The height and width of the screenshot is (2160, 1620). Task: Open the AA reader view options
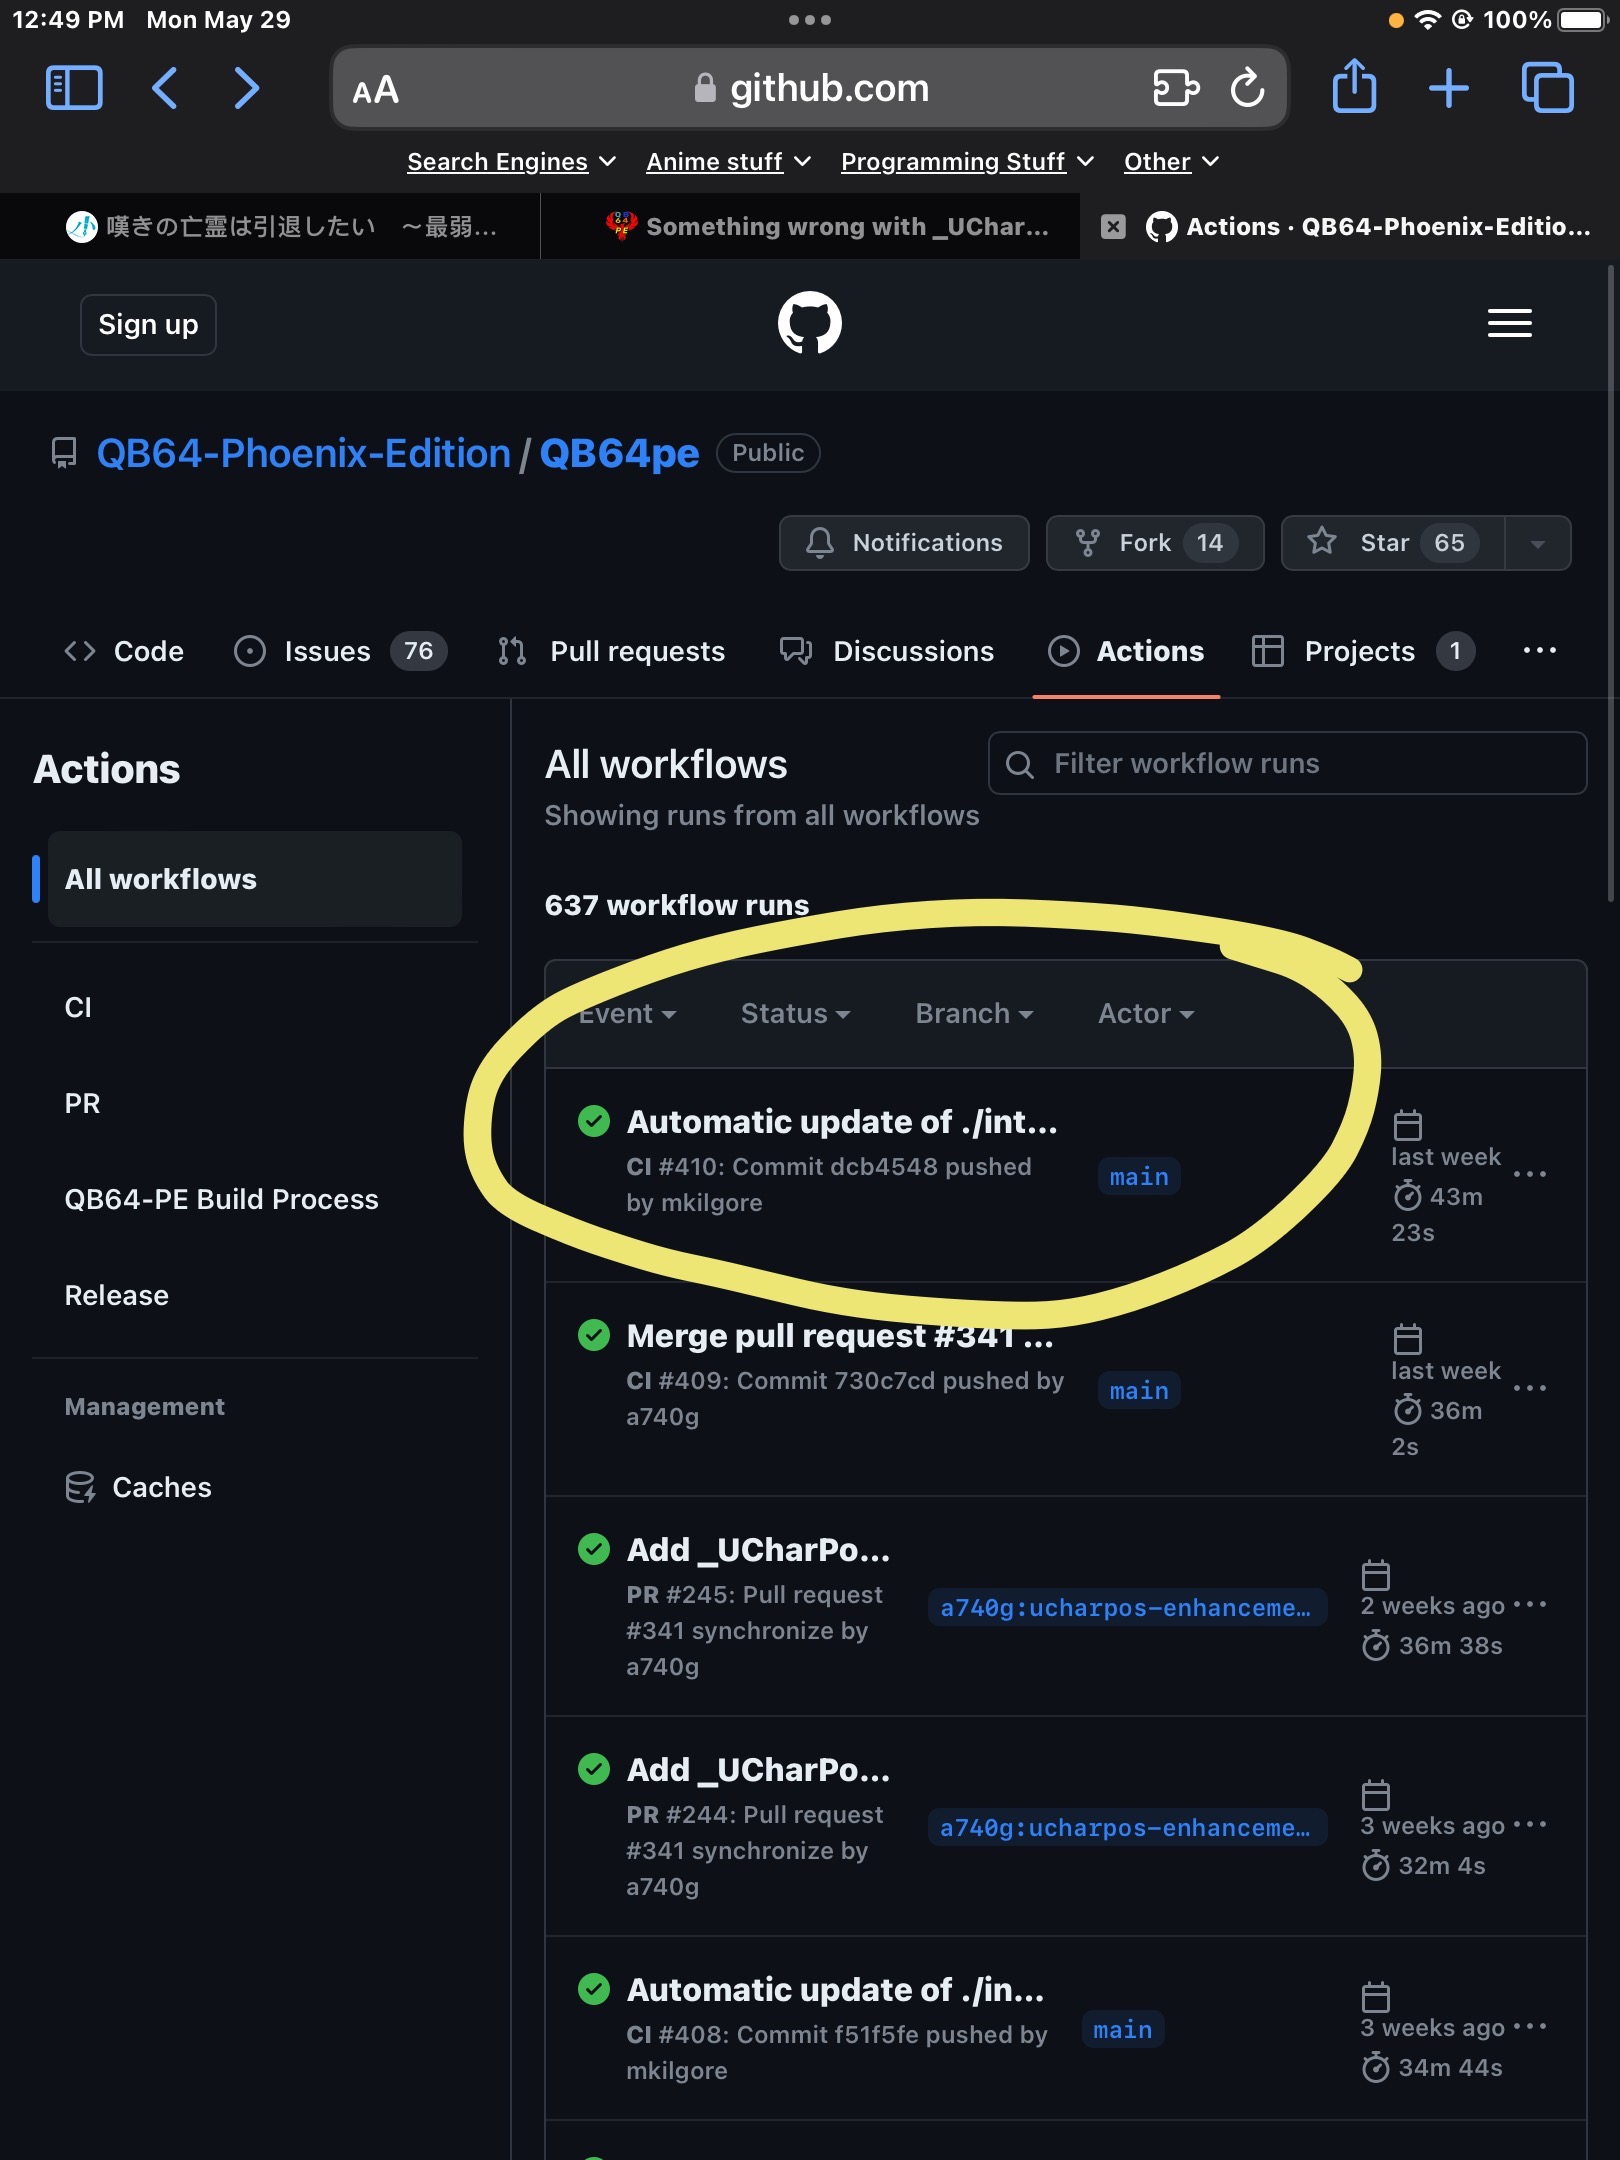[376, 90]
